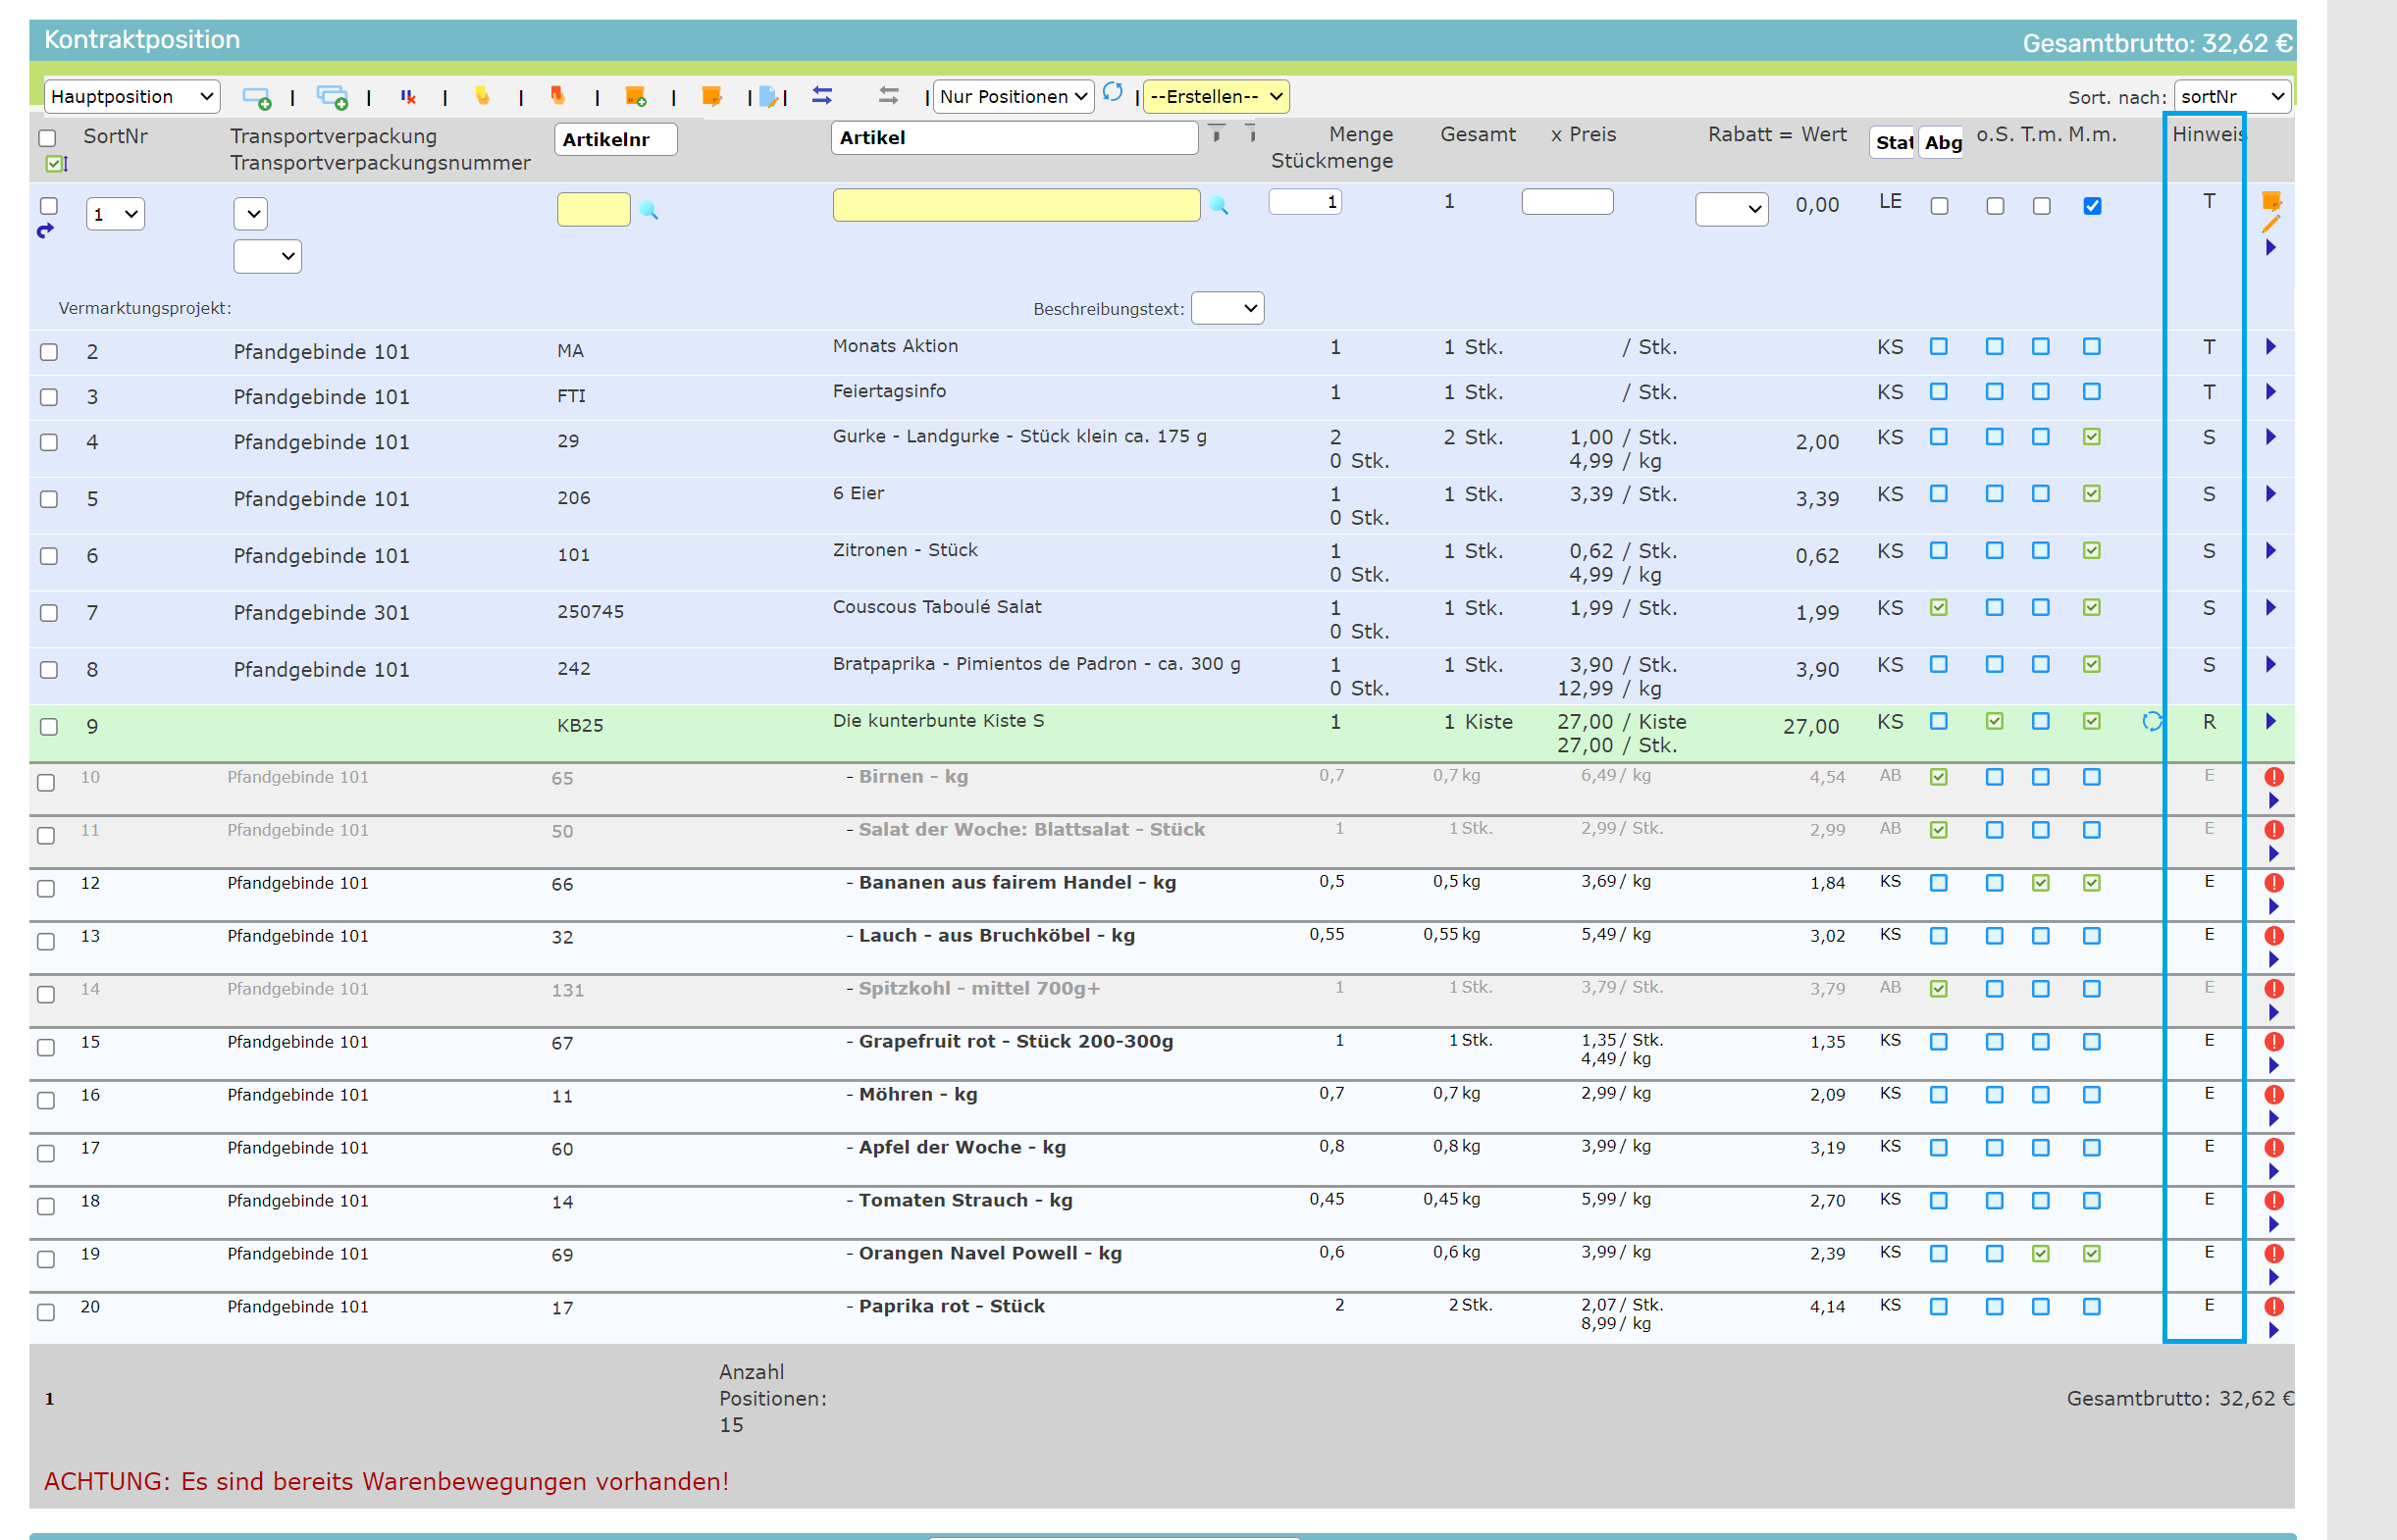Open the sortNr sort dropdown
The width and height of the screenshot is (2397, 1540).
point(2232,96)
